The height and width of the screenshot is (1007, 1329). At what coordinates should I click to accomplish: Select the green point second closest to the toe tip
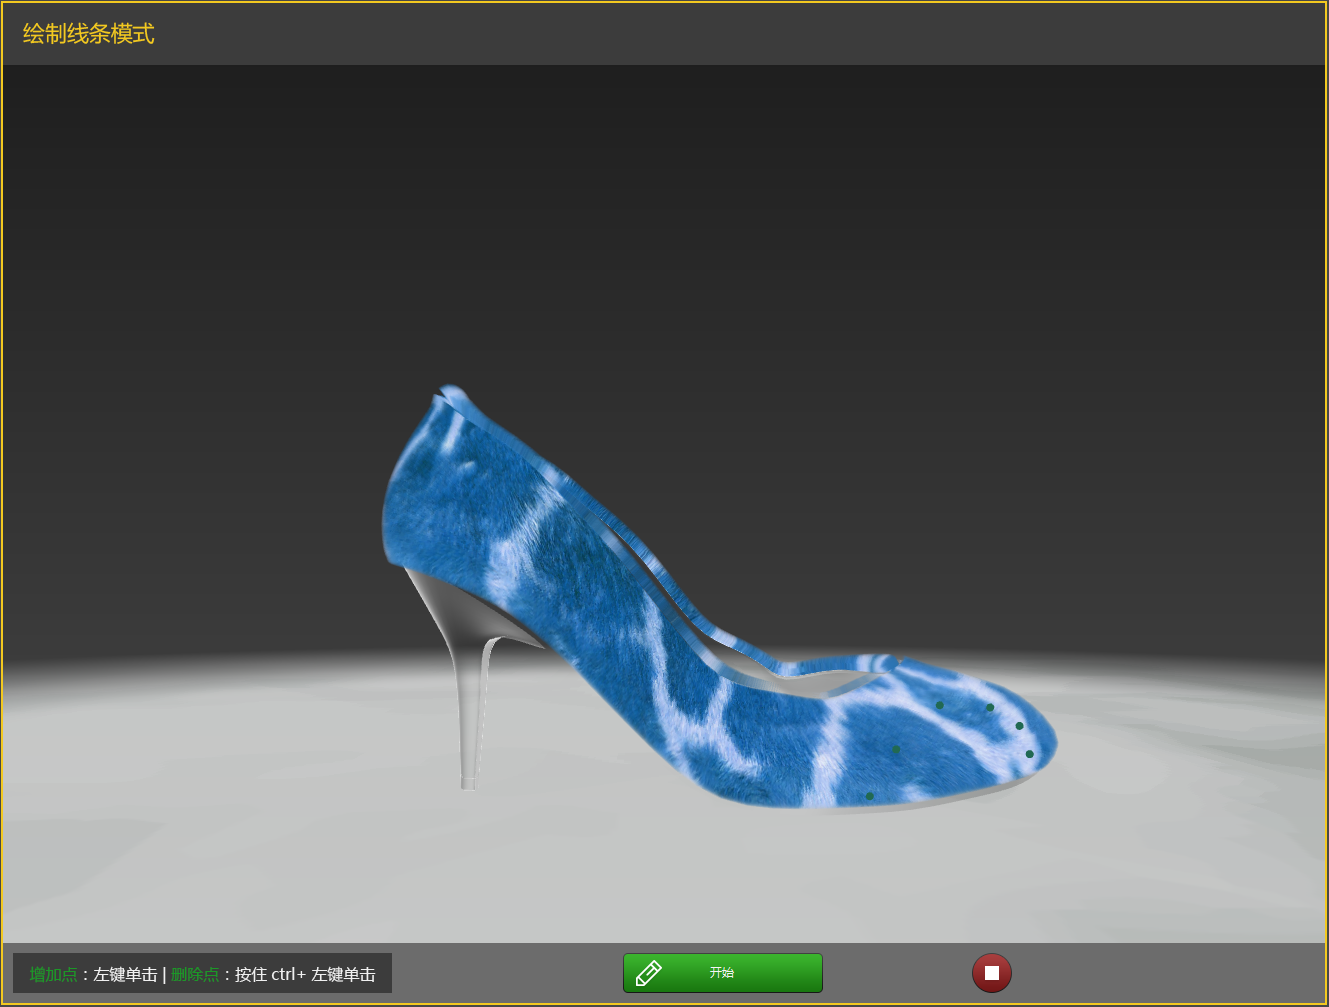(1019, 726)
